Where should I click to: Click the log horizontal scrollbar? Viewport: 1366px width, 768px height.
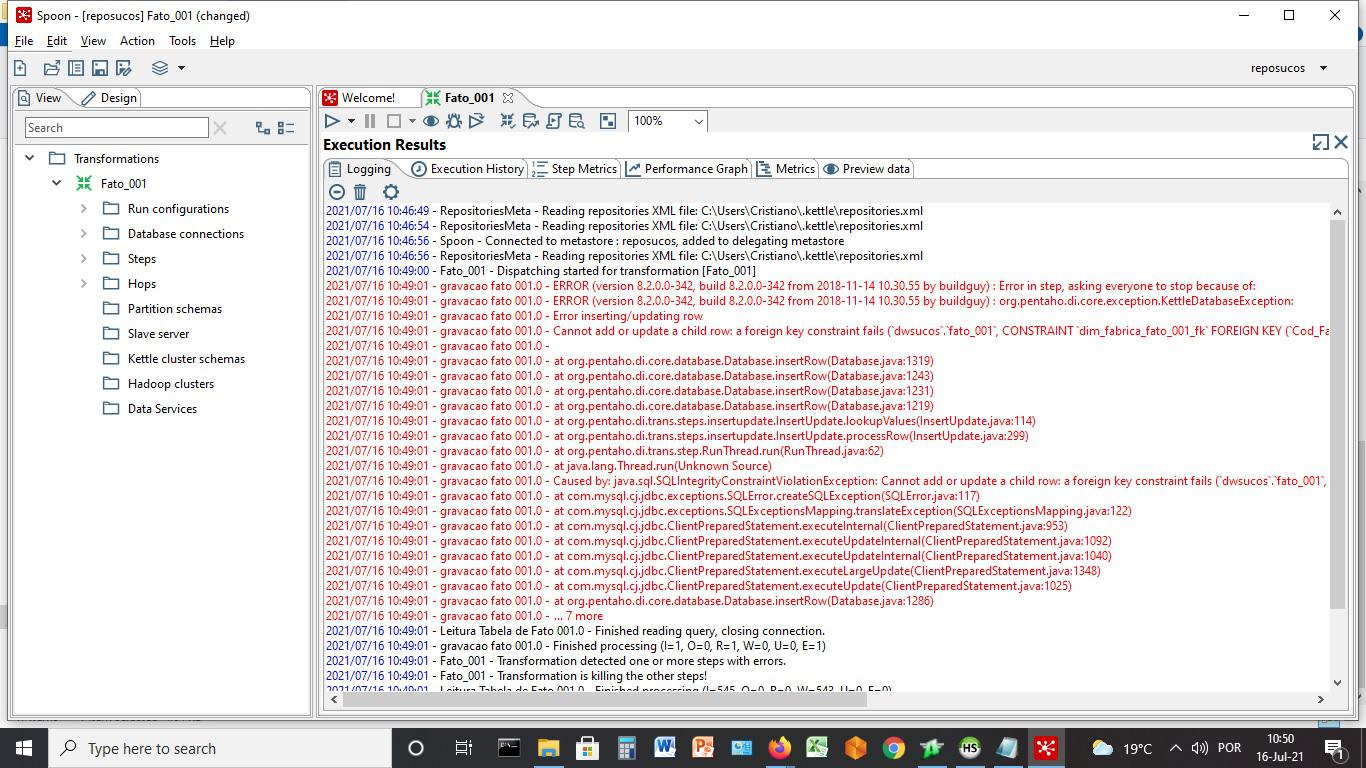coord(604,699)
